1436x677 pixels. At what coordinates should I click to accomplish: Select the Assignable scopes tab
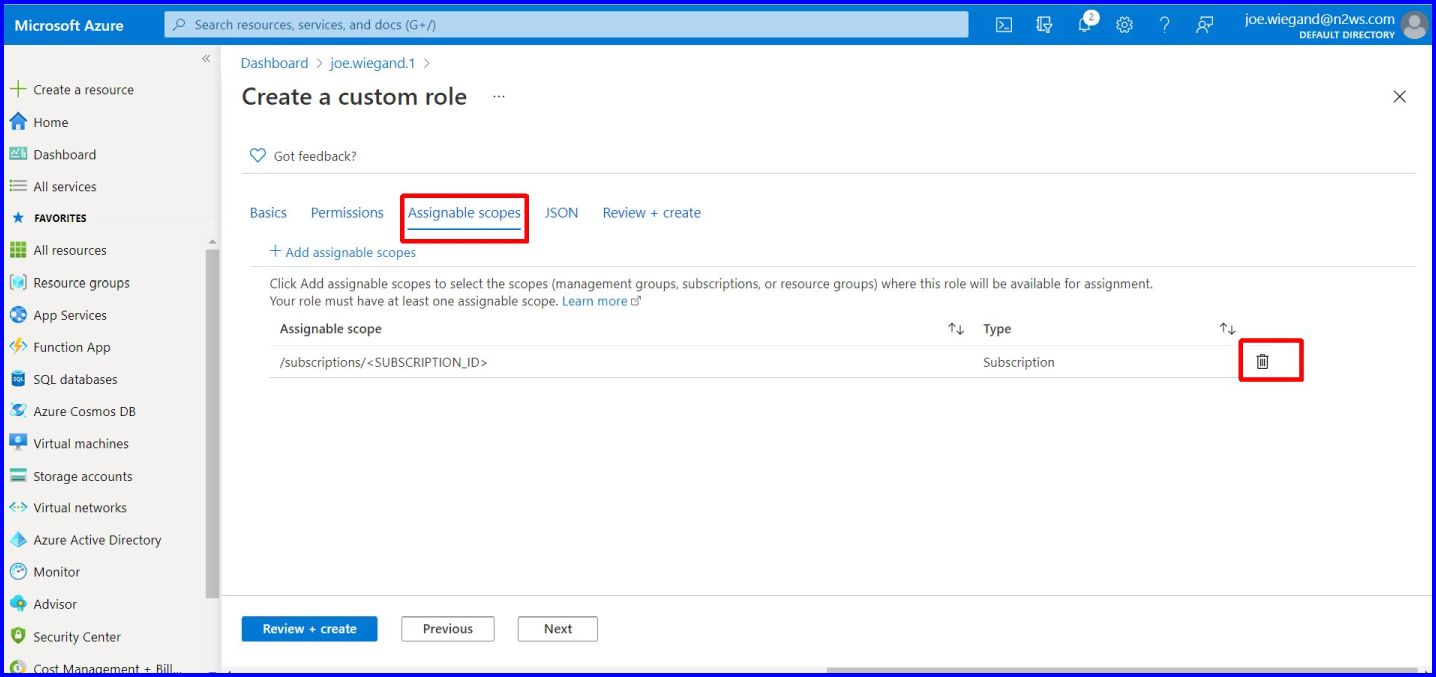tap(464, 213)
